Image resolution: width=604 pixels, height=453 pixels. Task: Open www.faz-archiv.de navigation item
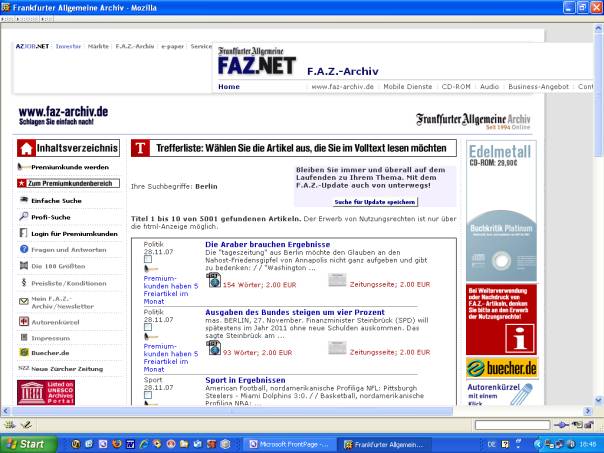click(x=342, y=87)
